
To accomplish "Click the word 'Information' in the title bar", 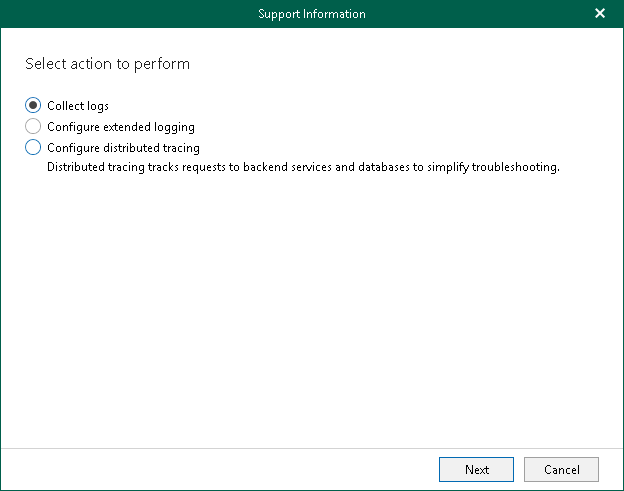I will tap(334, 14).
